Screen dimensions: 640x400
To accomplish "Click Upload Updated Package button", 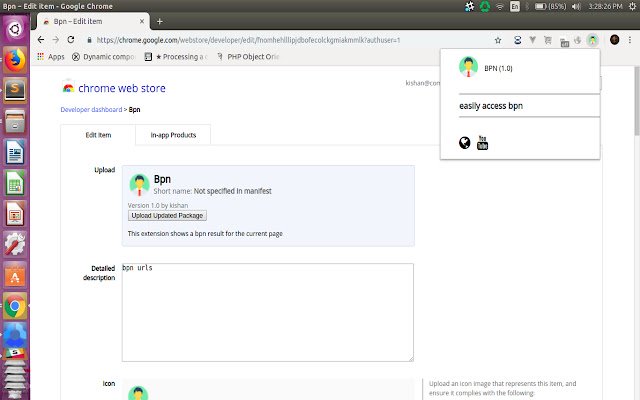I will (167, 216).
